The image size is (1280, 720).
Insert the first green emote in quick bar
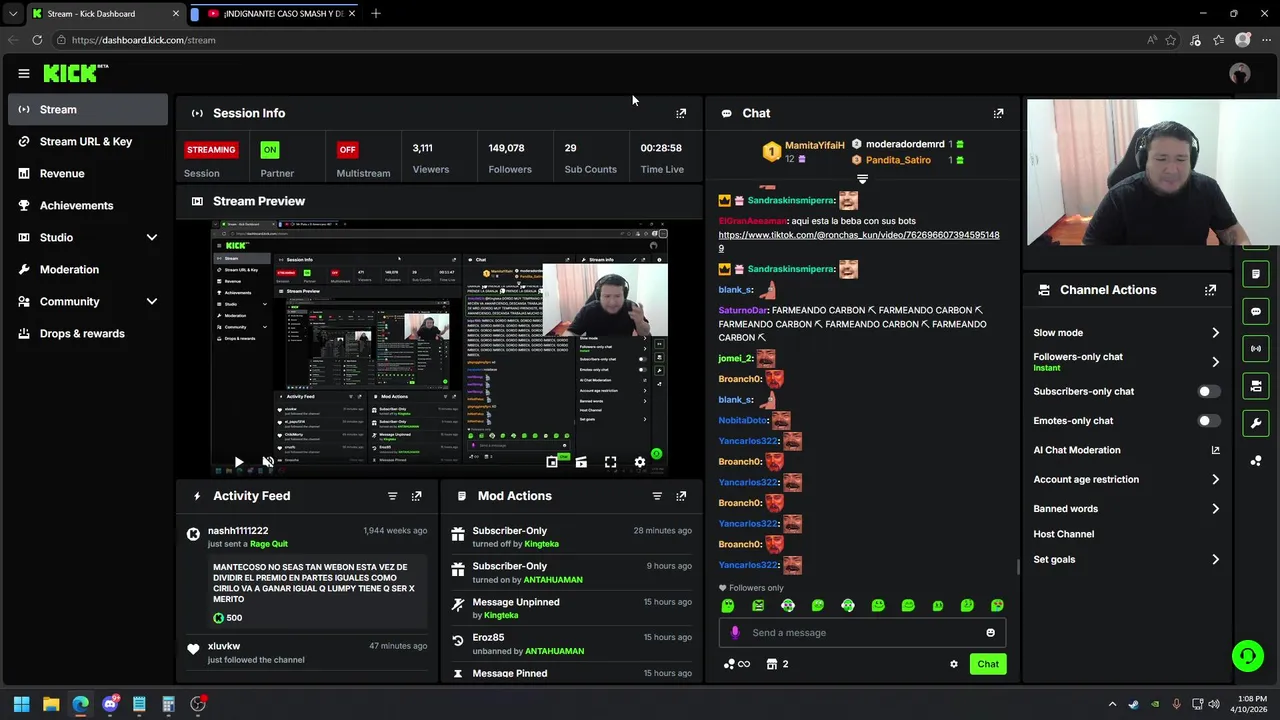[x=728, y=605]
